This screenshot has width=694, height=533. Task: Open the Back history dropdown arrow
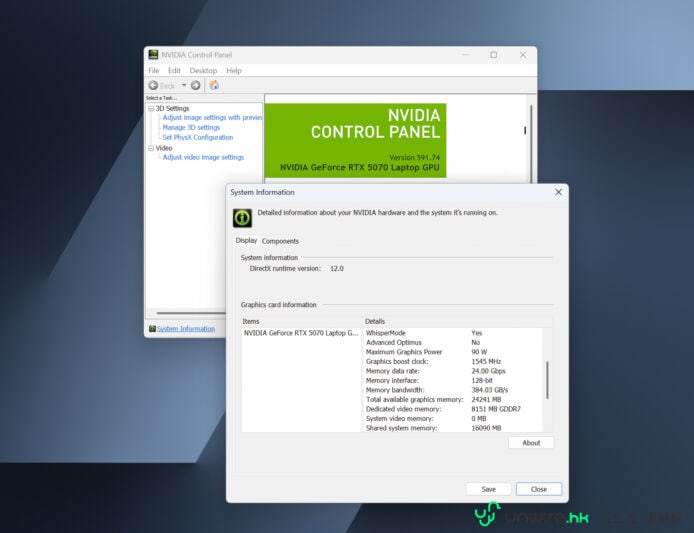(184, 85)
